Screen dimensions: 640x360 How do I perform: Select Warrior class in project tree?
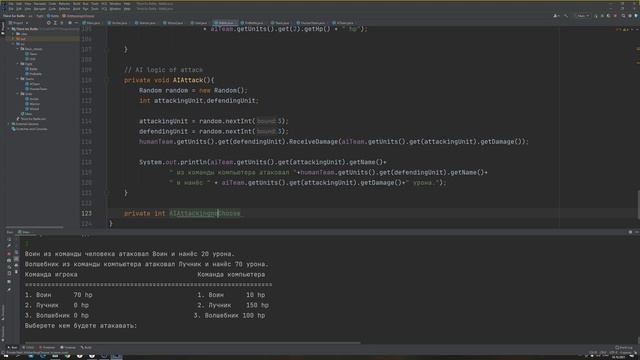[x=34, y=104]
